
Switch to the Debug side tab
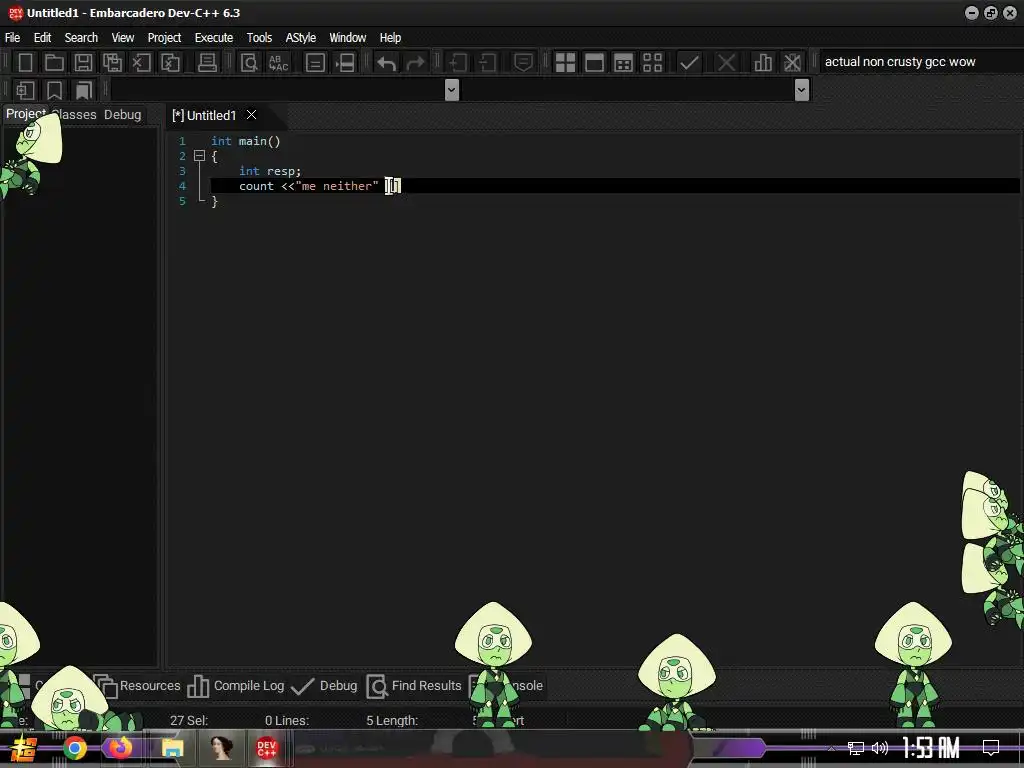(x=122, y=114)
